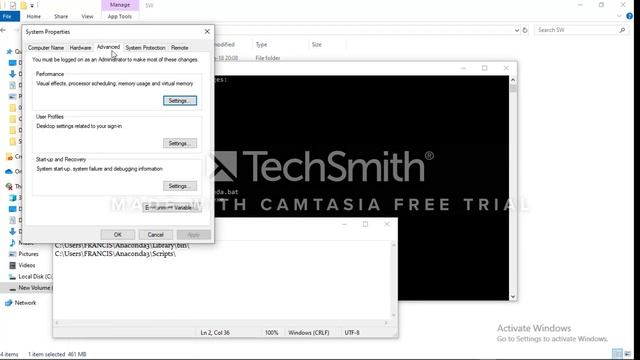The height and width of the screenshot is (360, 640).
Task: Open Environment Variables in System Properties
Action: (x=172, y=208)
